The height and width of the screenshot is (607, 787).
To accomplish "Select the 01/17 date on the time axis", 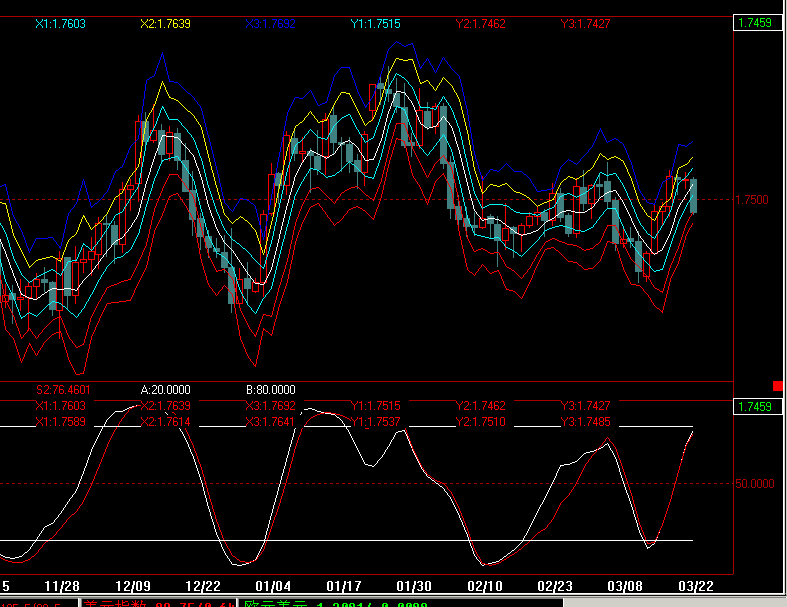I will click(x=343, y=586).
